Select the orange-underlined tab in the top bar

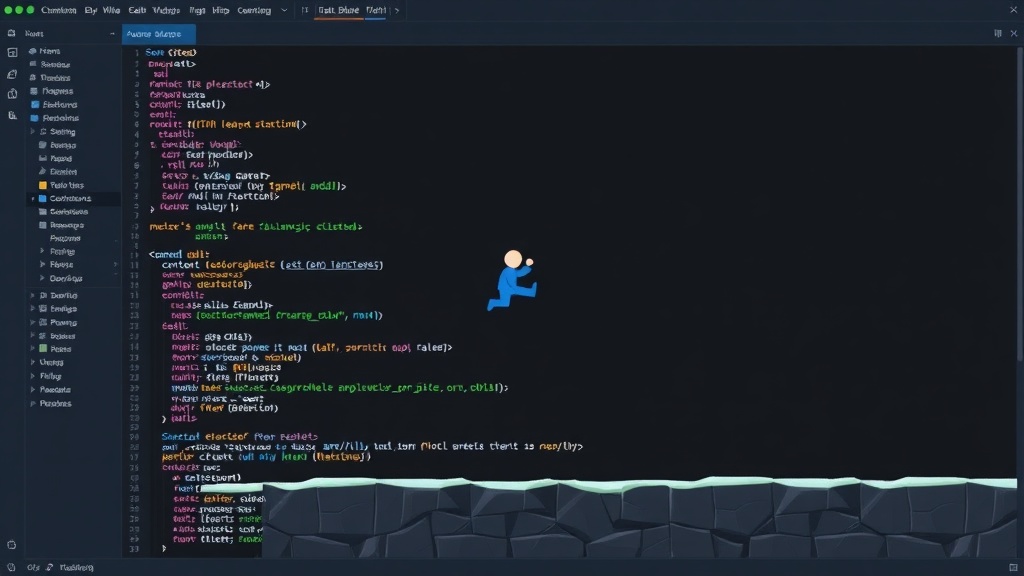338,10
